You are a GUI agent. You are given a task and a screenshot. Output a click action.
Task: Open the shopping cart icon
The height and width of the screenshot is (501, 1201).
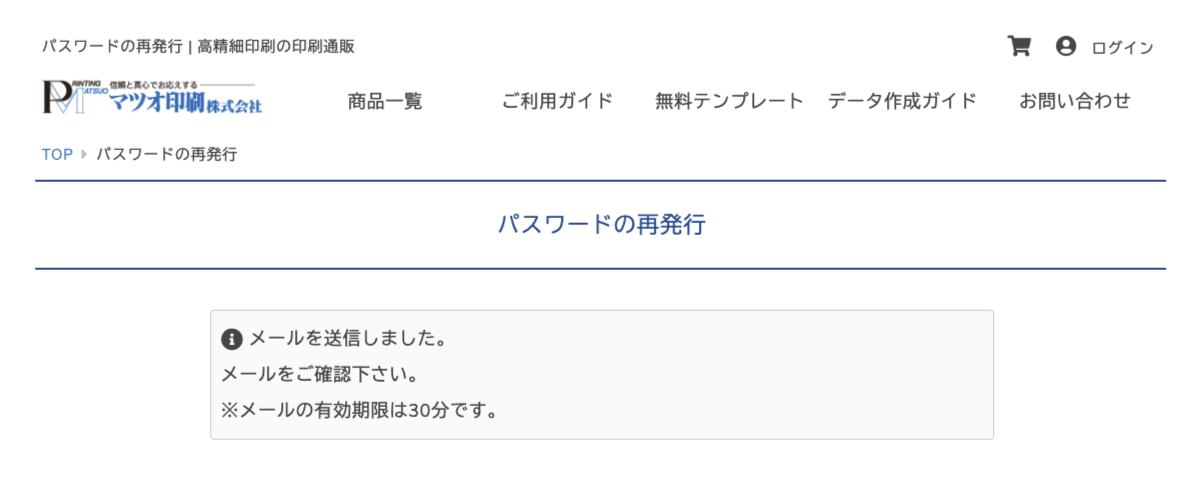pos(1019,46)
